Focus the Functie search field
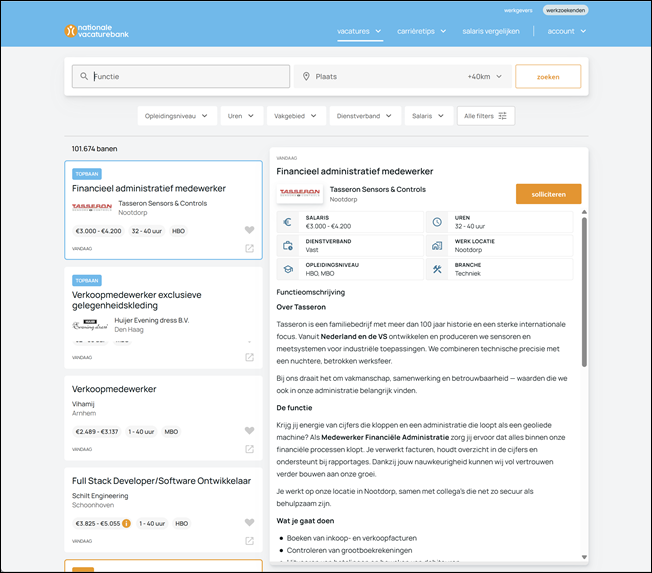Screen dimensions: 652x573 (x=181, y=77)
